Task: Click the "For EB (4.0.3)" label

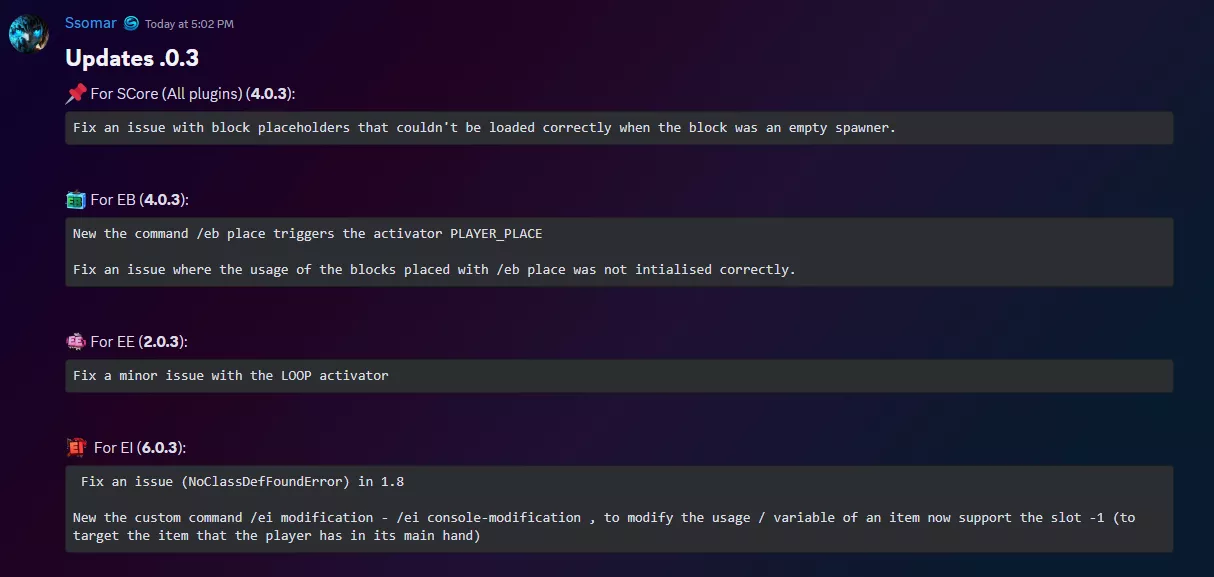Action: (139, 200)
